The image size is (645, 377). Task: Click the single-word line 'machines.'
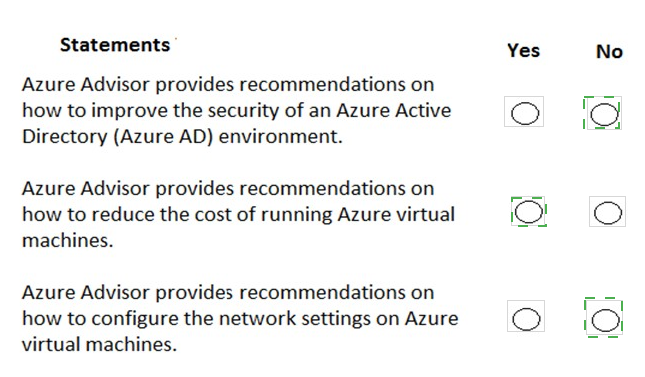point(67,240)
